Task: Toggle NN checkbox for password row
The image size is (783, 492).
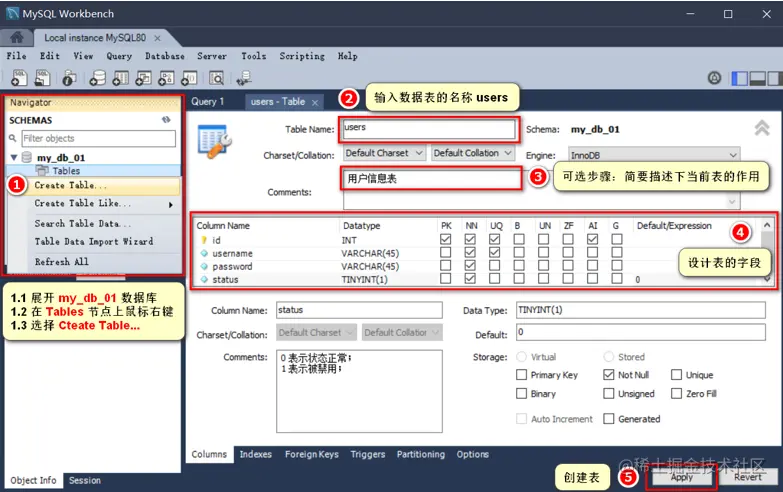Action: click(470, 265)
